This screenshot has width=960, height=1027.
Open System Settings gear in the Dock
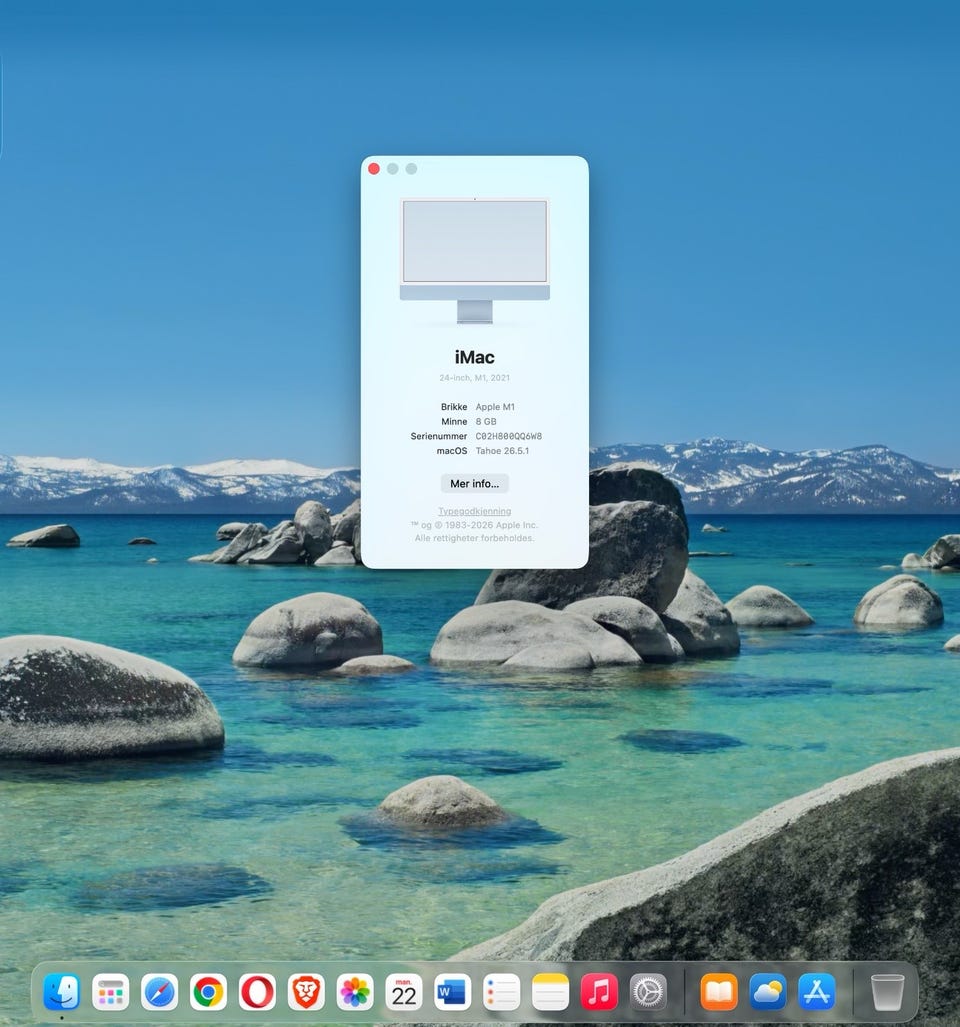click(648, 992)
